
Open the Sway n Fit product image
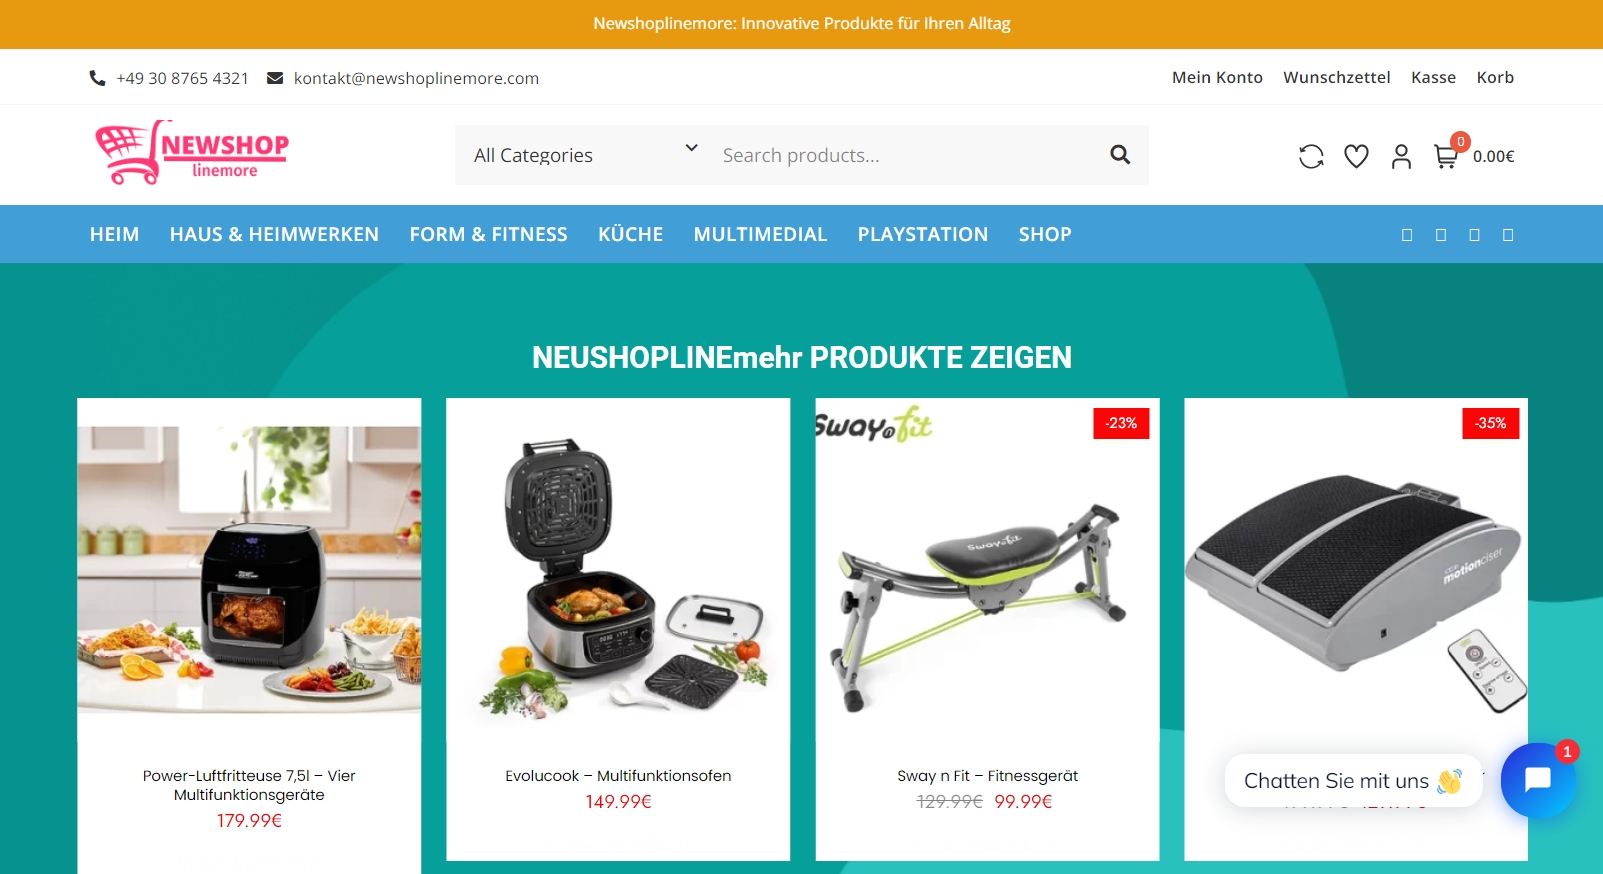coord(987,575)
